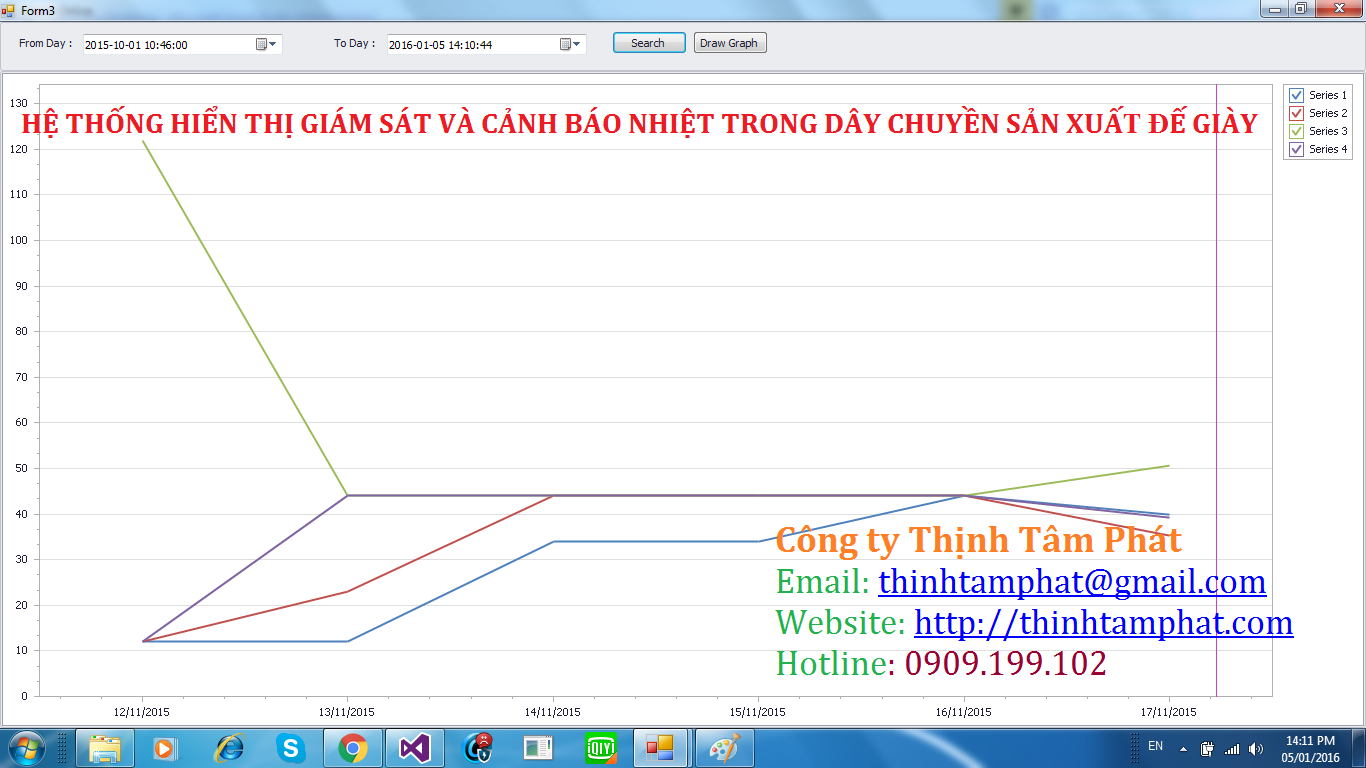Uncheck Series 1 in the legend

(x=1297, y=95)
